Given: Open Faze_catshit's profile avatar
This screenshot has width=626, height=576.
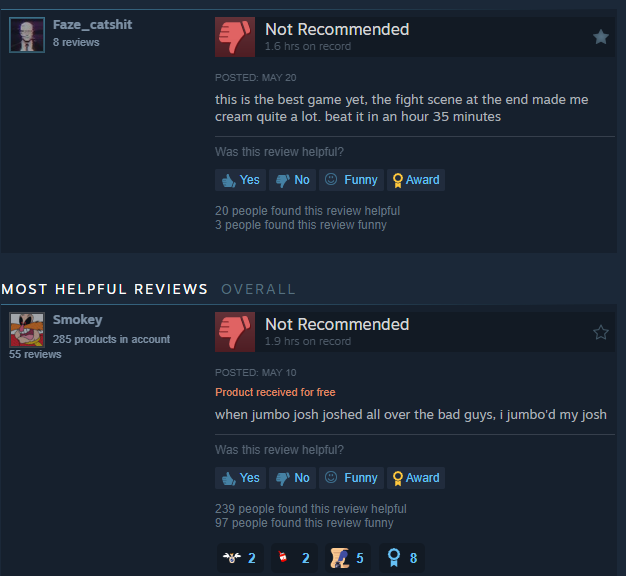Looking at the screenshot, I should tap(27, 35).
